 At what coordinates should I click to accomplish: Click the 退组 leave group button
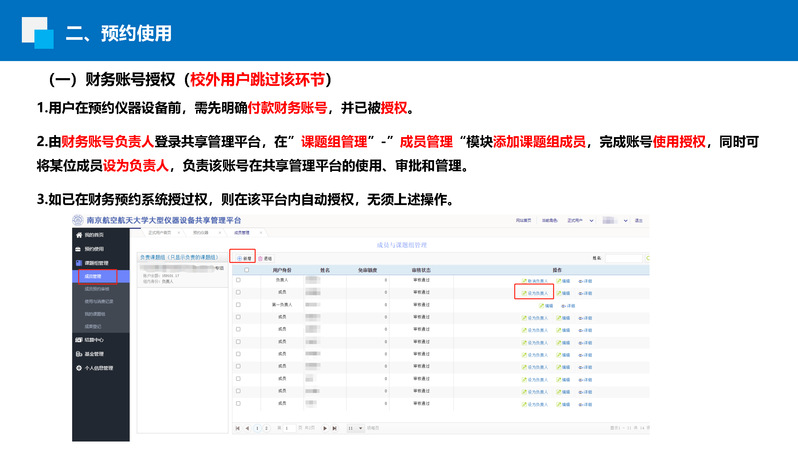click(x=265, y=258)
